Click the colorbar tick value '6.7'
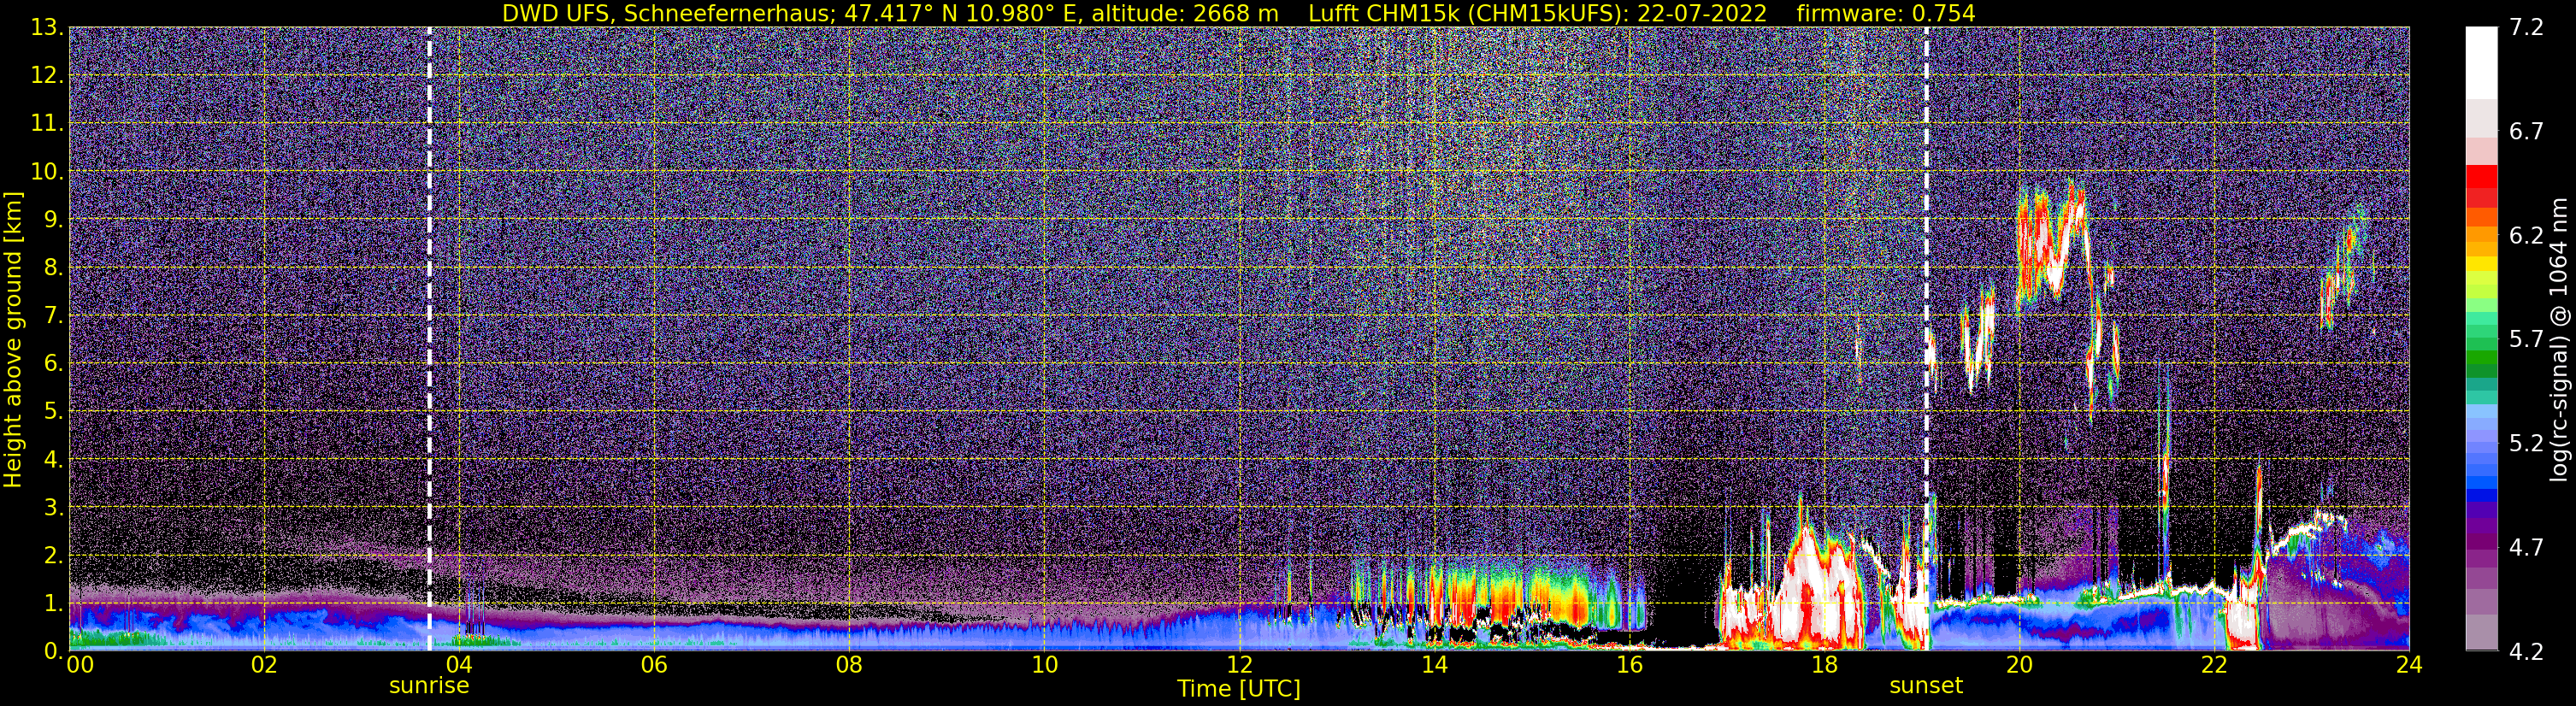Viewport: 2576px width, 706px height. coord(2527,132)
